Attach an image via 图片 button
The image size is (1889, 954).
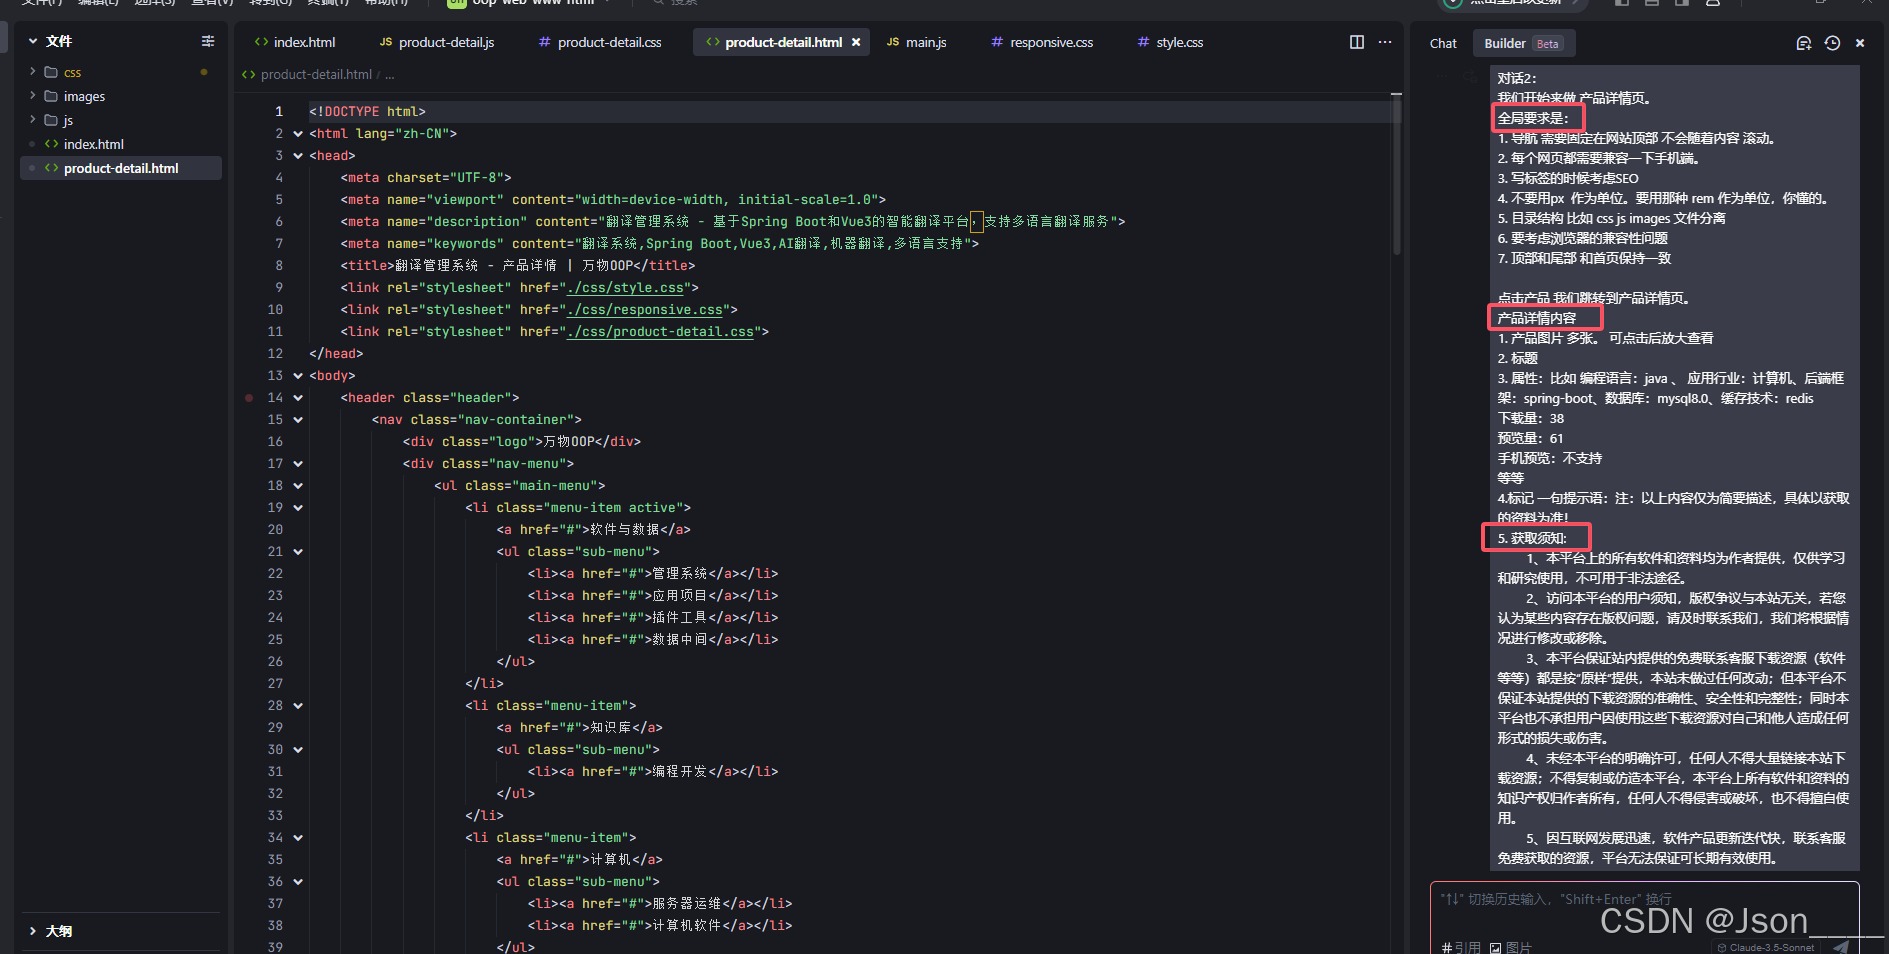point(1511,947)
